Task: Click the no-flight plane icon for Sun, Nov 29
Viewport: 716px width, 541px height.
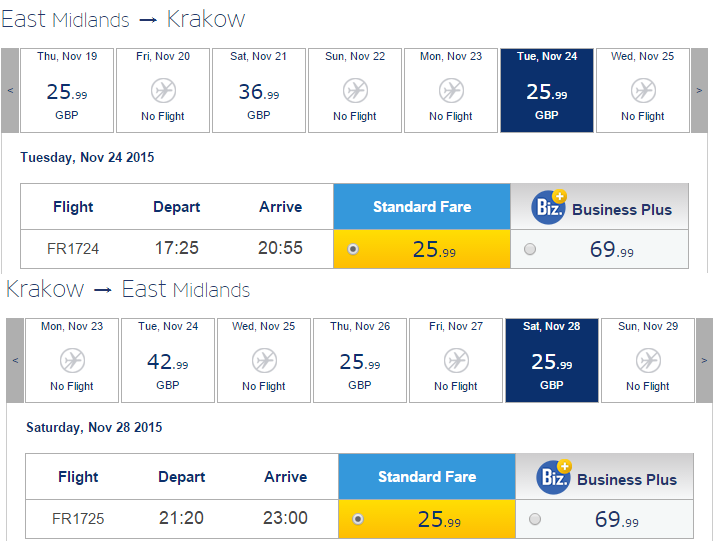Action: pos(648,361)
